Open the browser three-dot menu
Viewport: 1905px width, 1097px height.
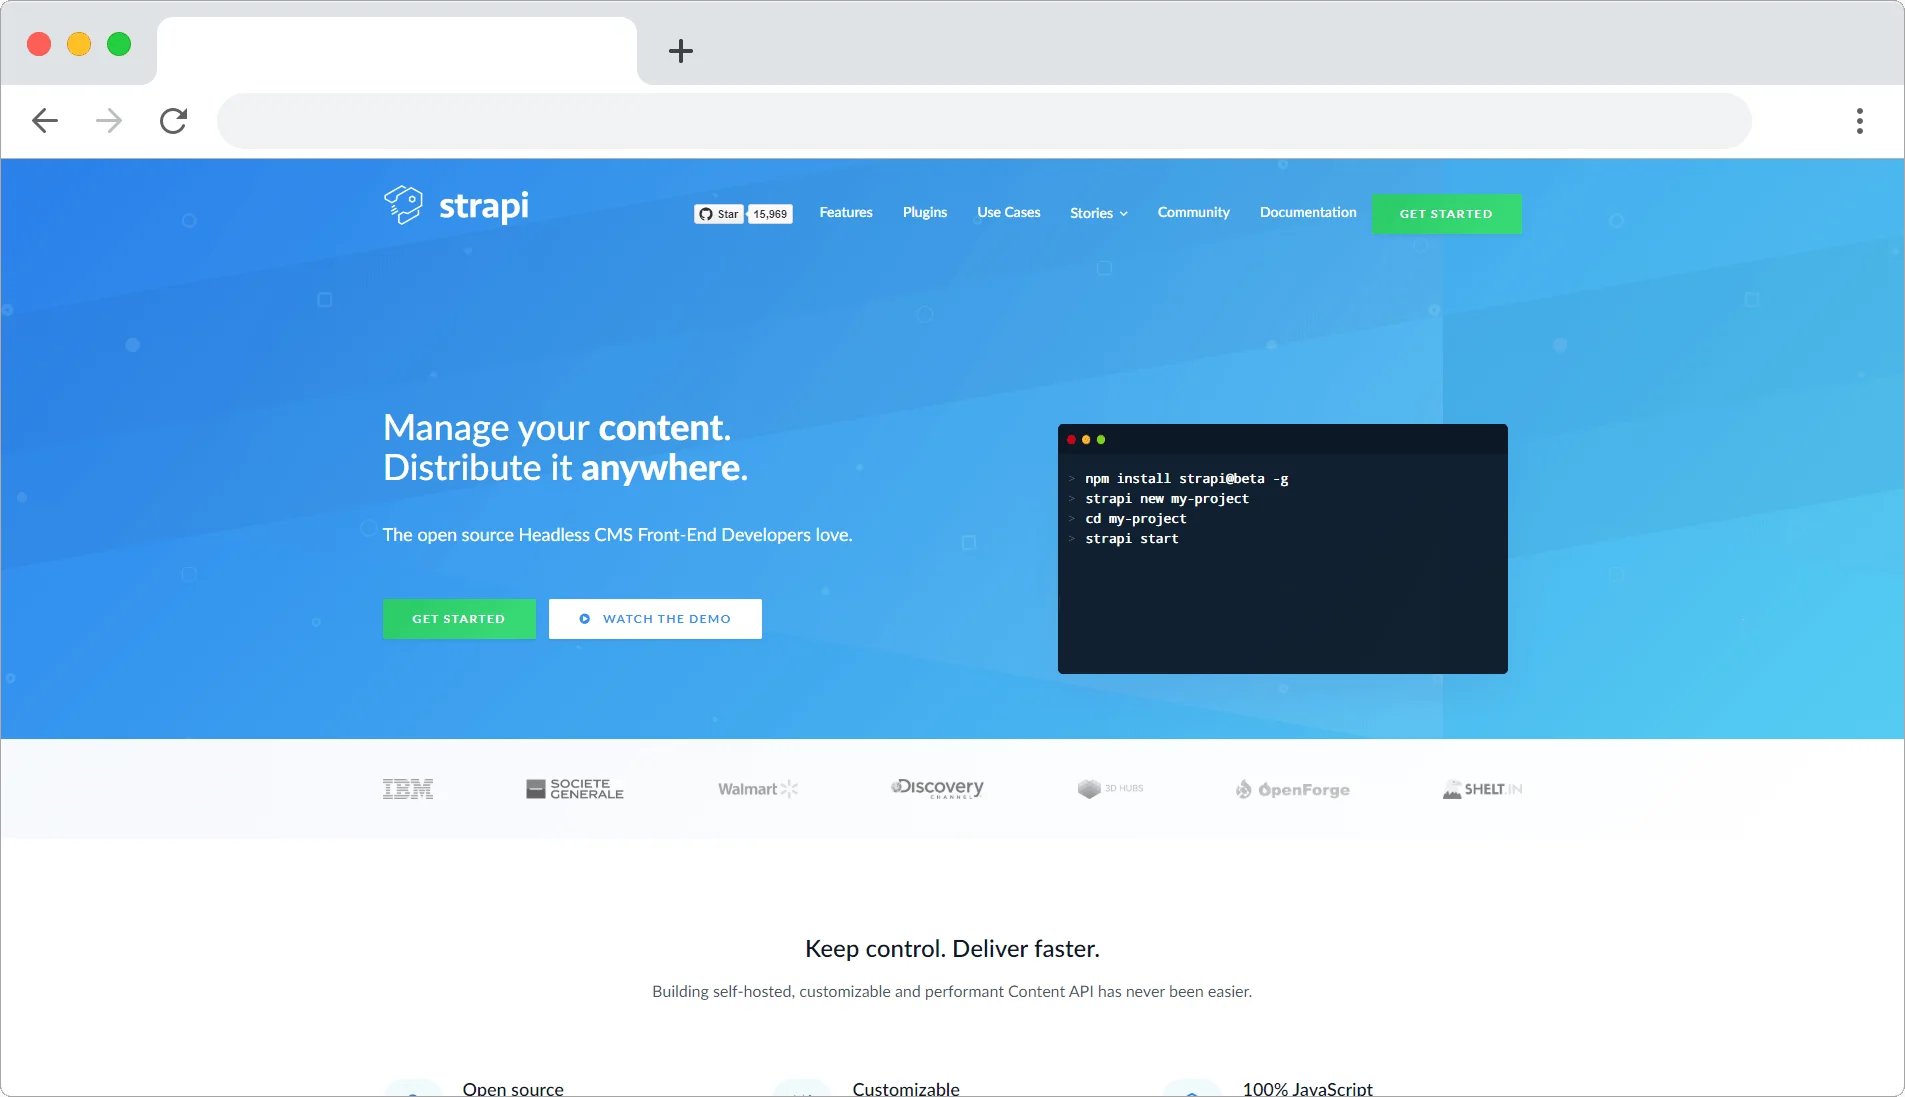coord(1860,121)
